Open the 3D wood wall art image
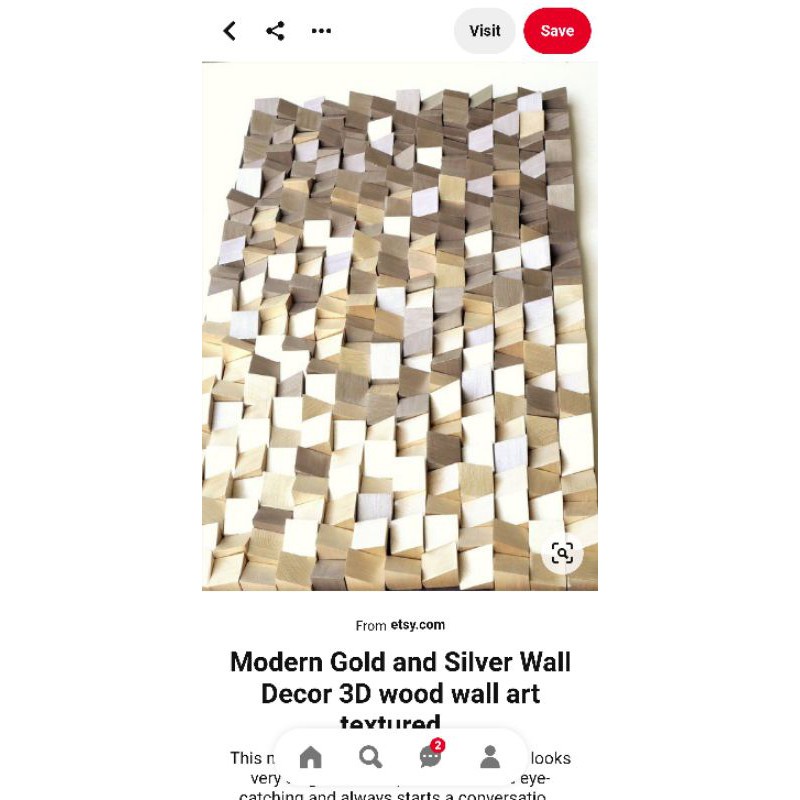800x800 pixels. point(400,327)
